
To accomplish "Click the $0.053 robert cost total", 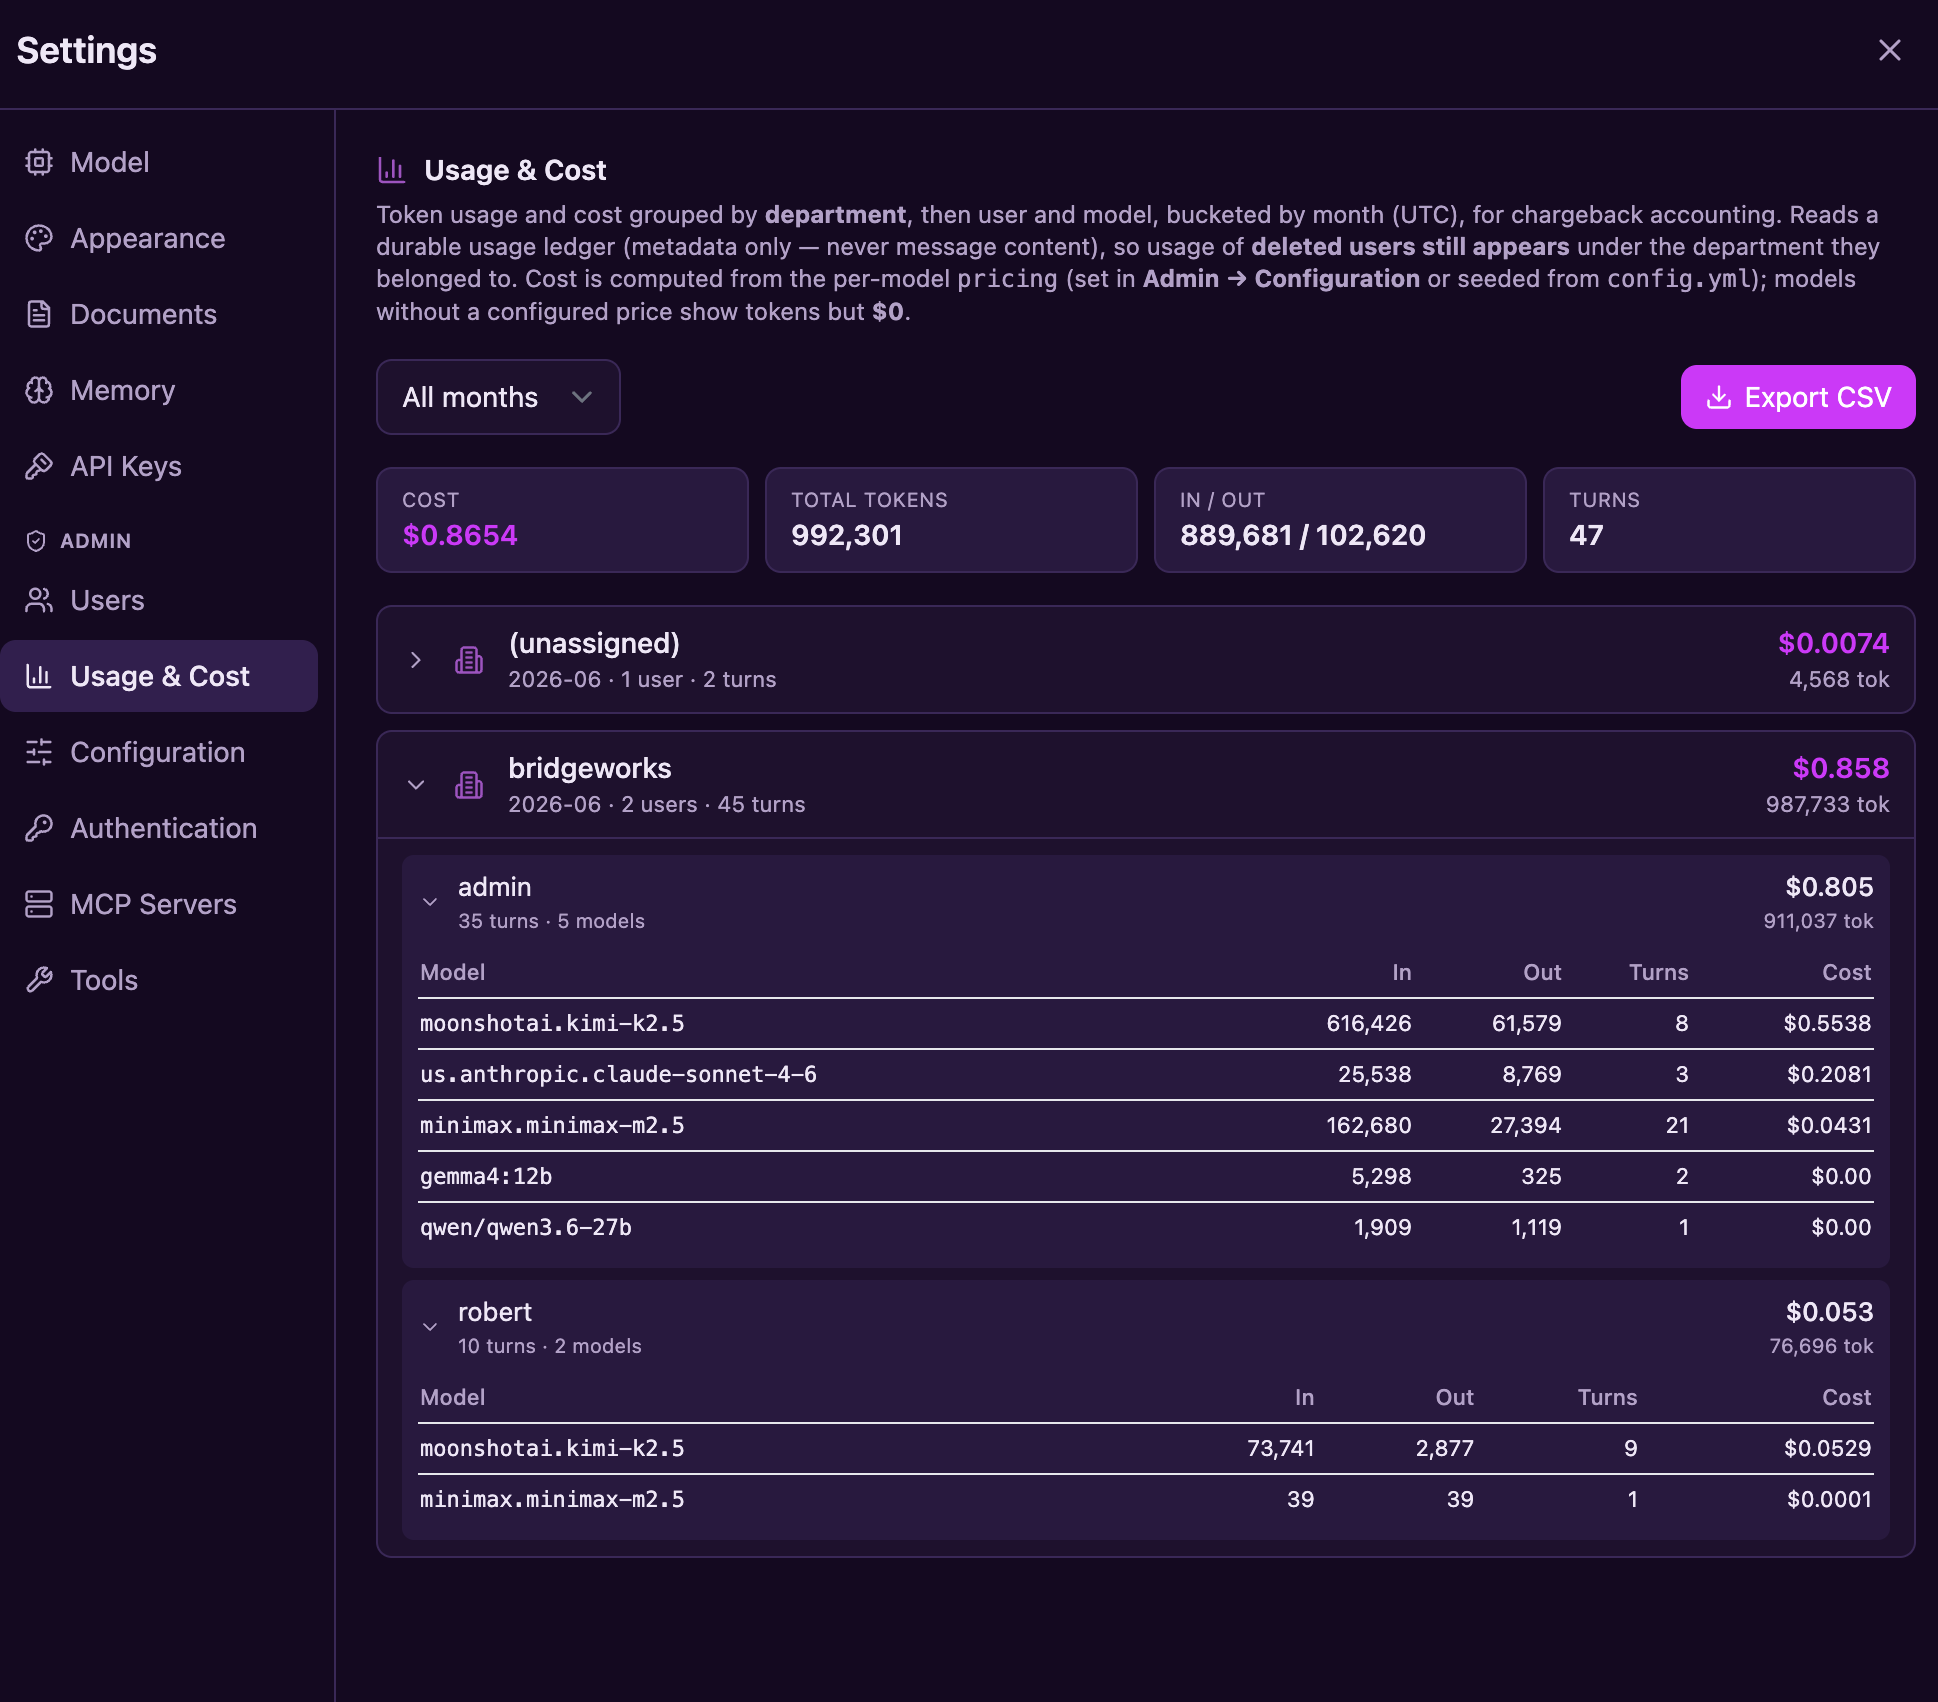I will point(1829,1312).
